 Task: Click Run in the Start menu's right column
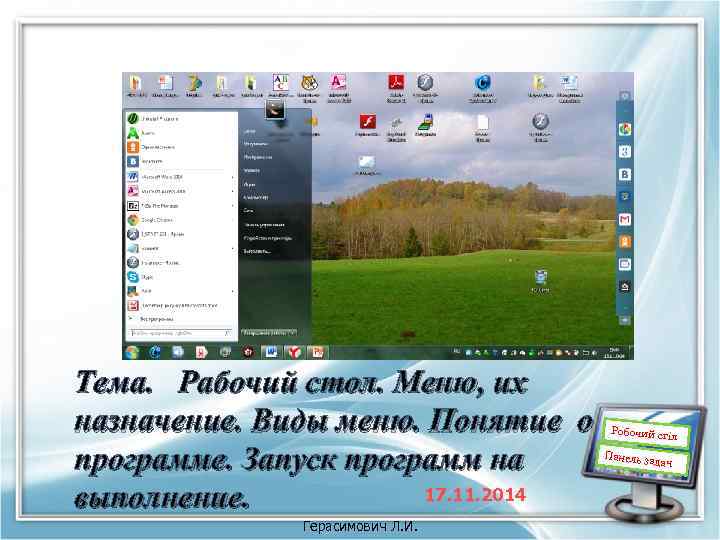tap(257, 252)
